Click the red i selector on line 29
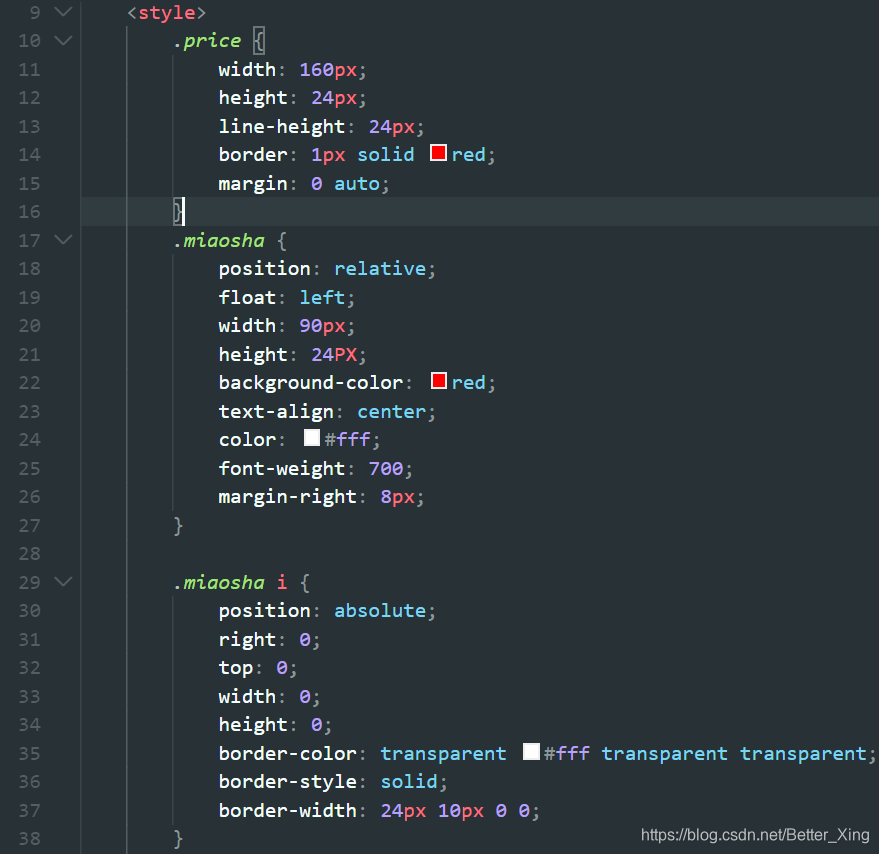This screenshot has width=879, height=854. [282, 583]
